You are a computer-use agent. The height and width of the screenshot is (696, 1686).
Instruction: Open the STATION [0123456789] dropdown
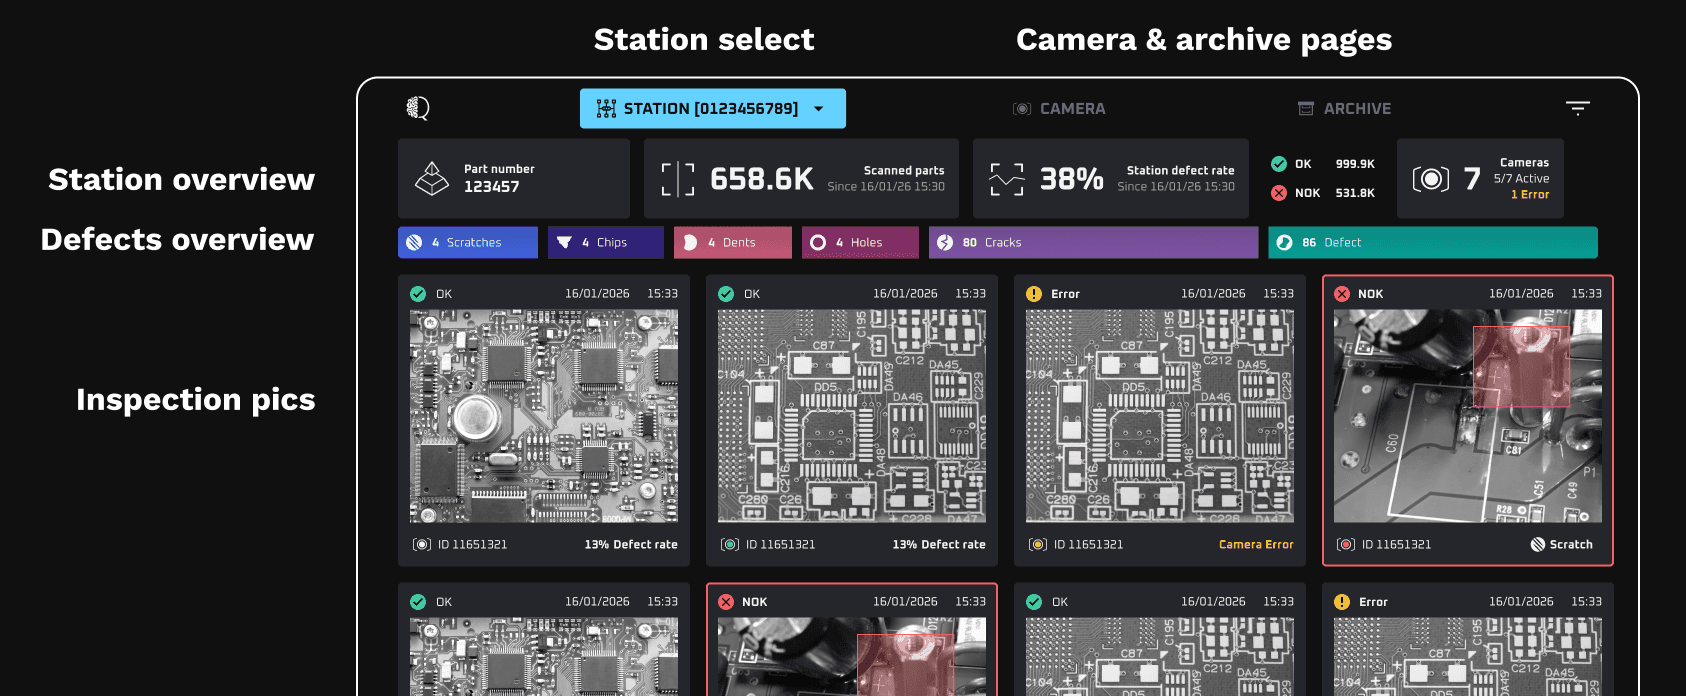coord(713,108)
